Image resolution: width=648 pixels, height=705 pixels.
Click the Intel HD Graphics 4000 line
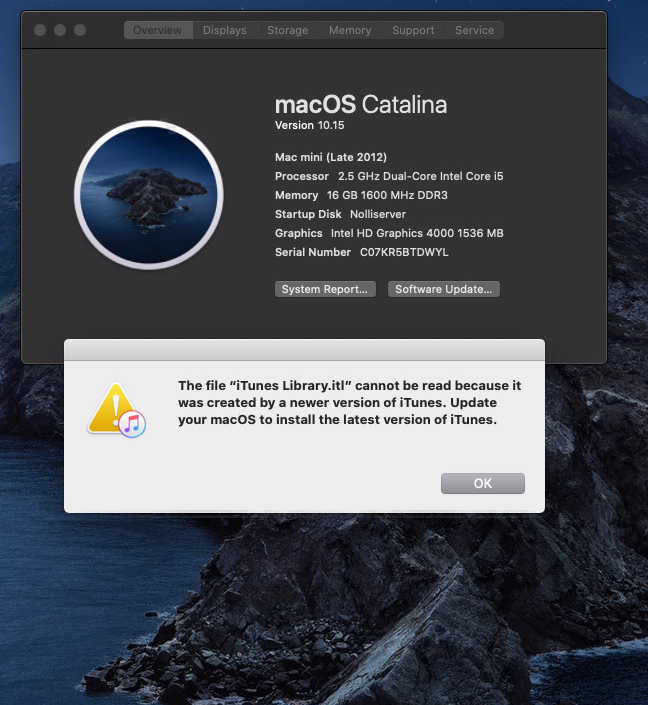[389, 233]
